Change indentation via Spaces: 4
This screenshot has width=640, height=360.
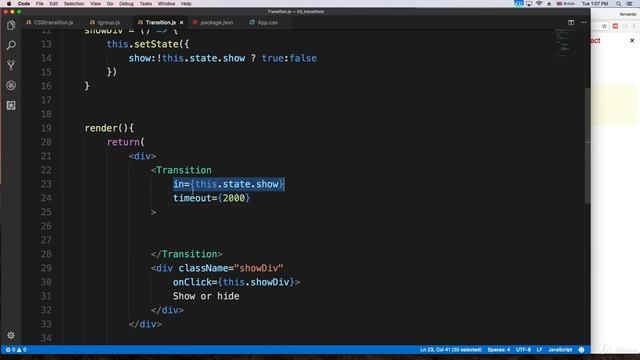499,350
